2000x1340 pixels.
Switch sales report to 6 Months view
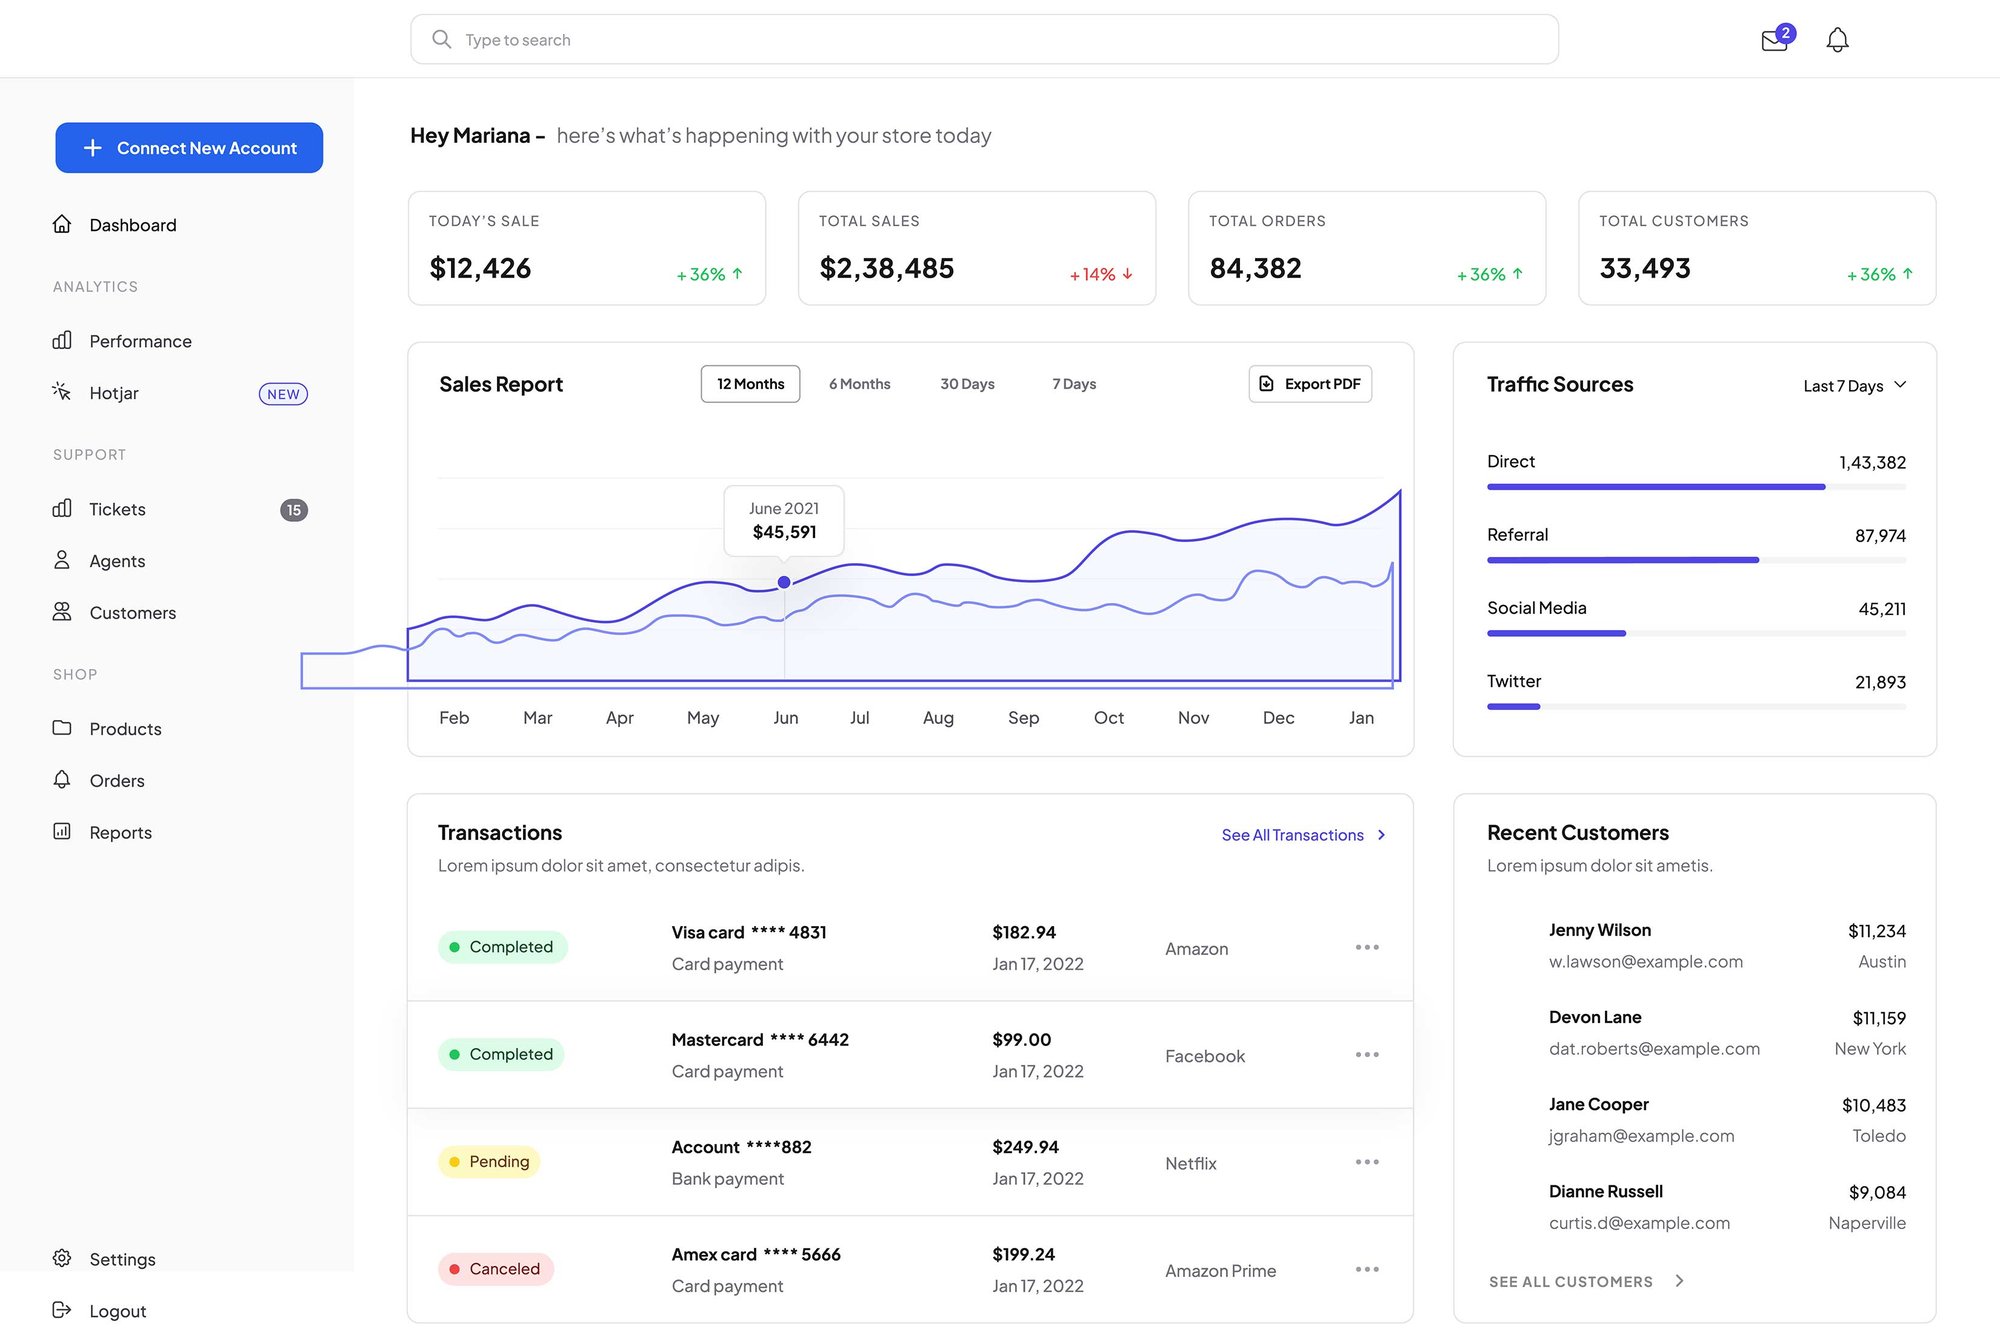tap(858, 383)
